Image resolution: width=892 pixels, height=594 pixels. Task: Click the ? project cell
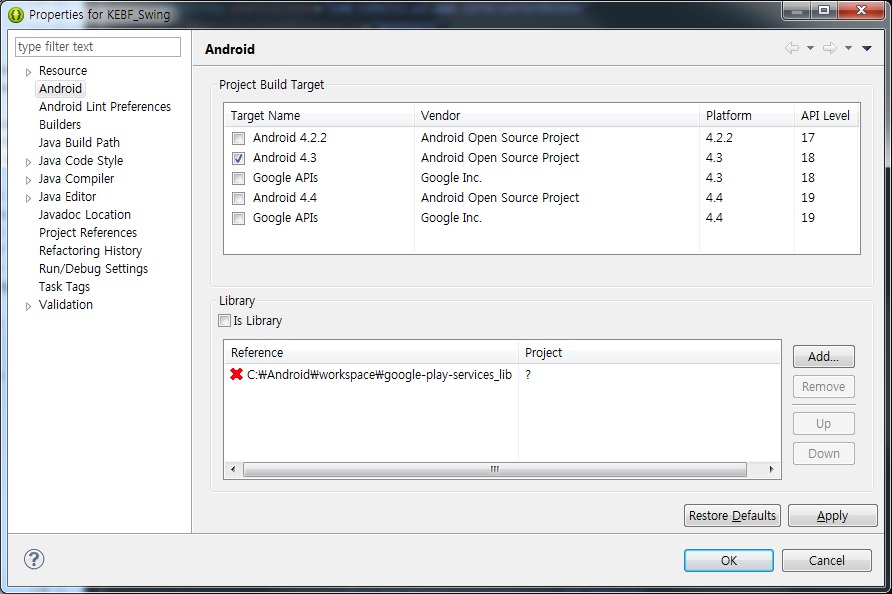click(528, 374)
